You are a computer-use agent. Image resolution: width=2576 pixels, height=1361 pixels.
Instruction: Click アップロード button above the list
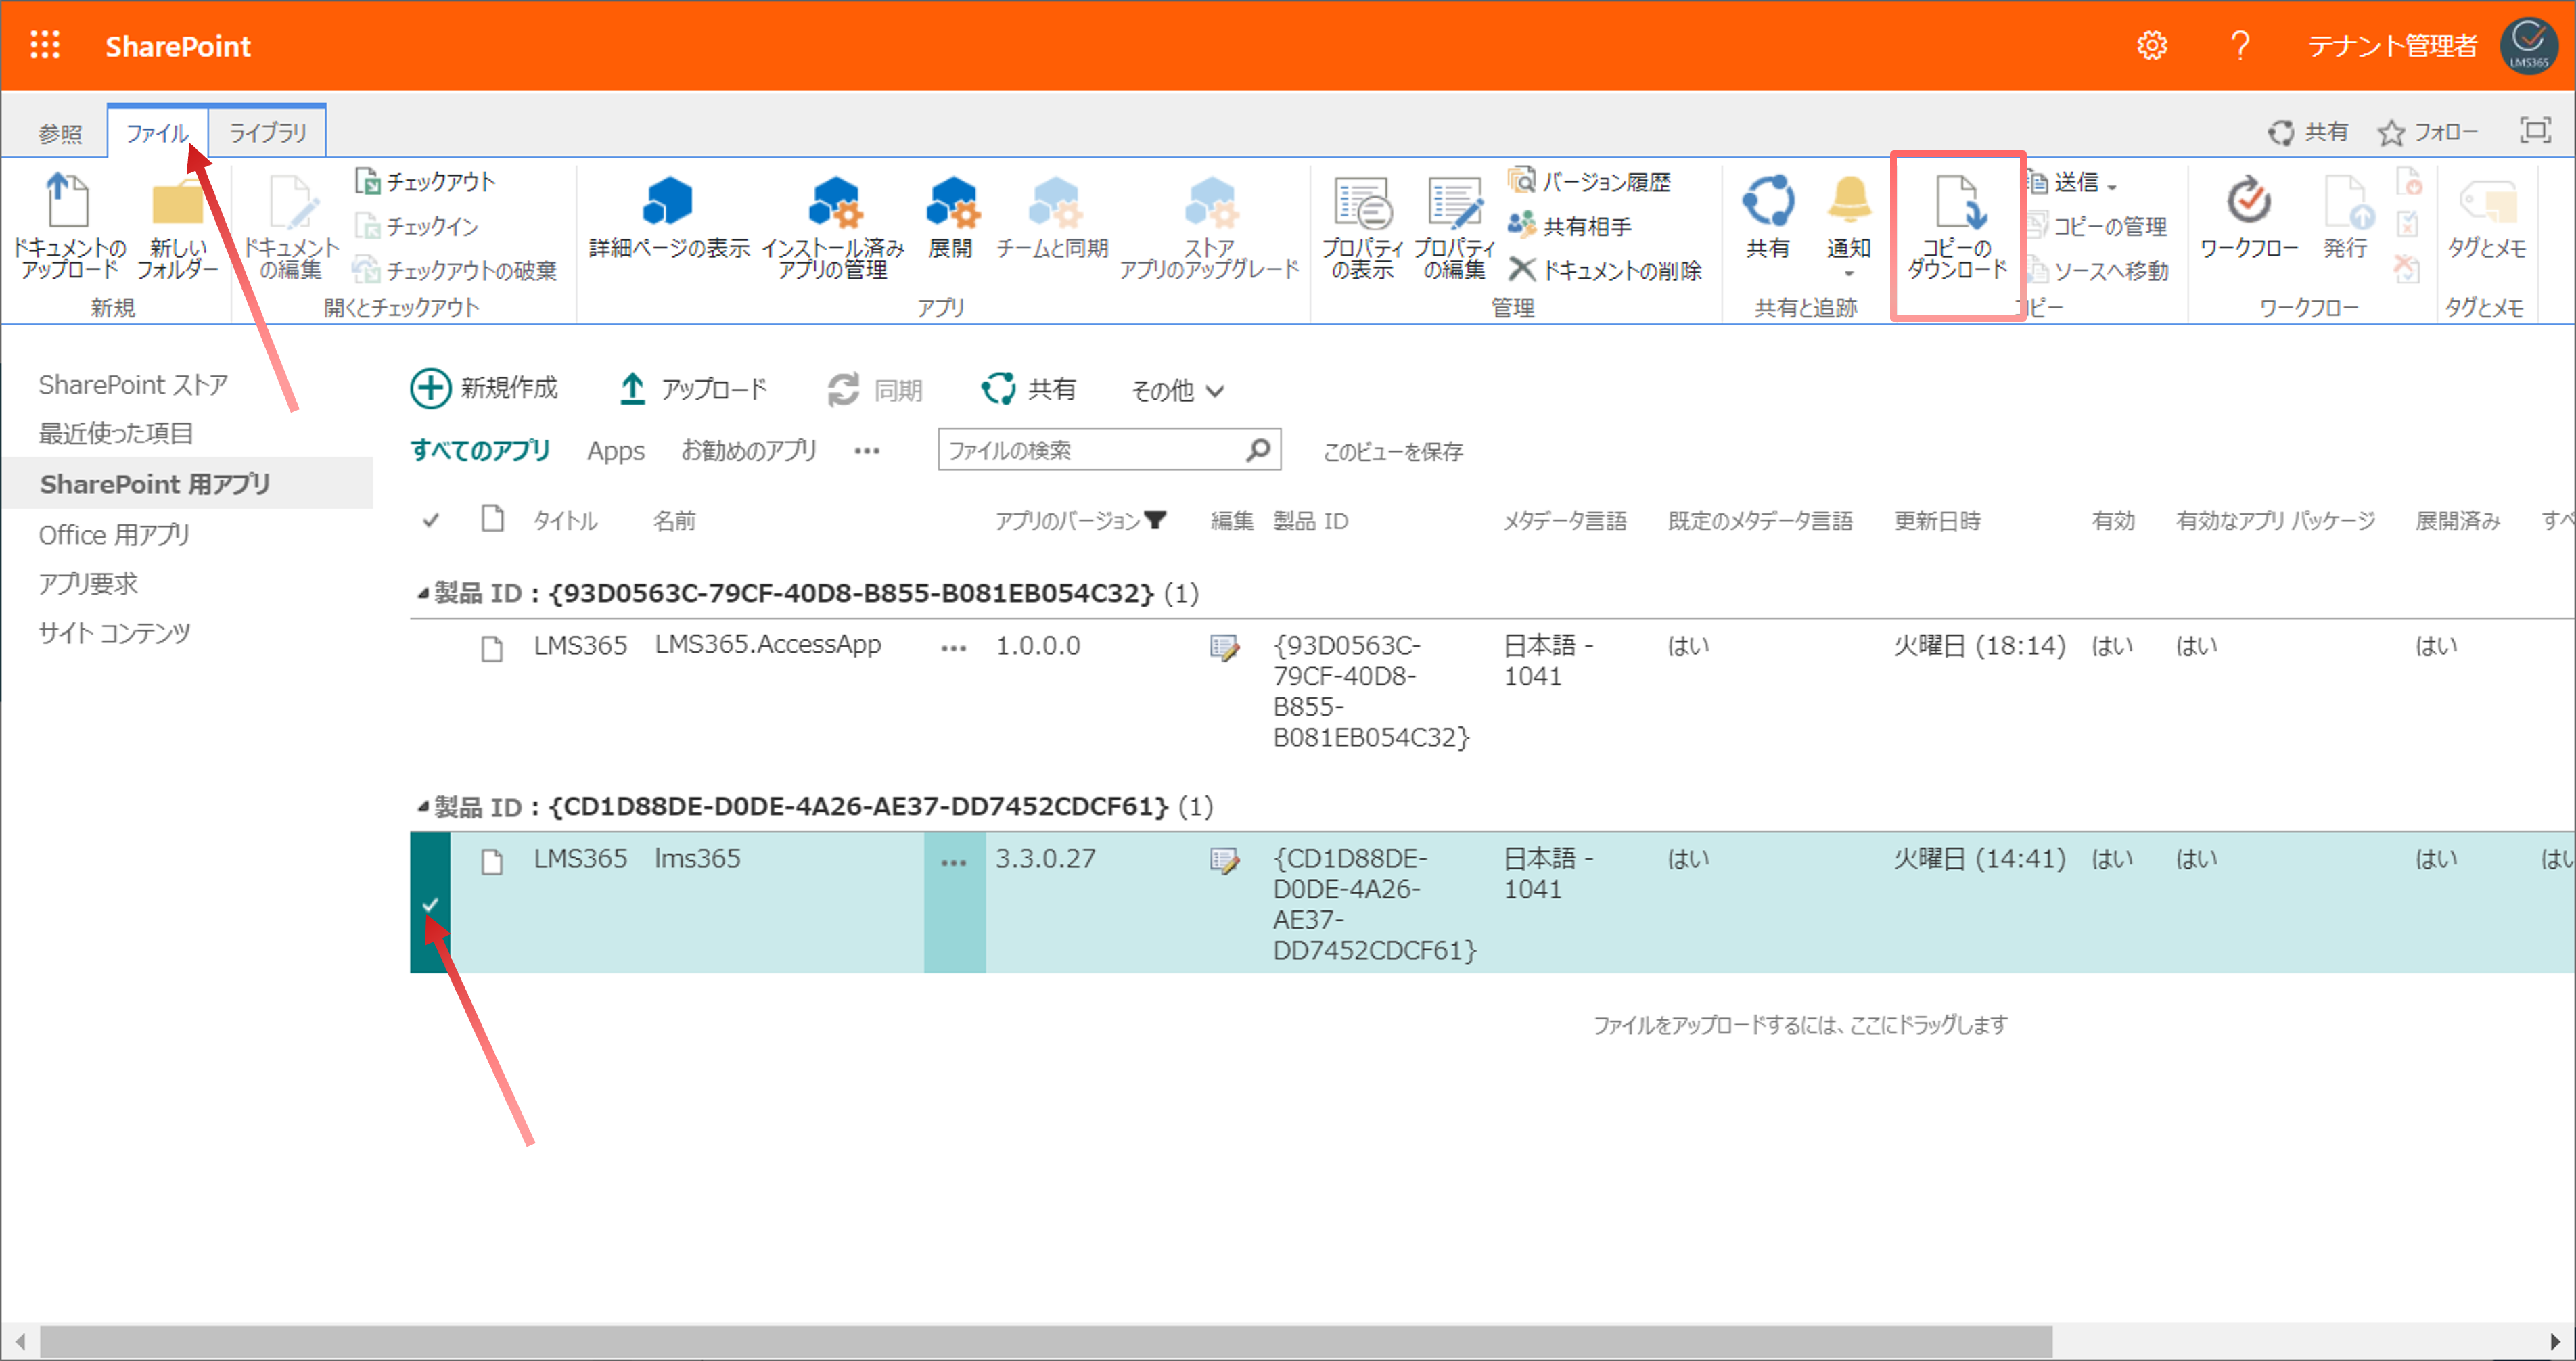(692, 388)
